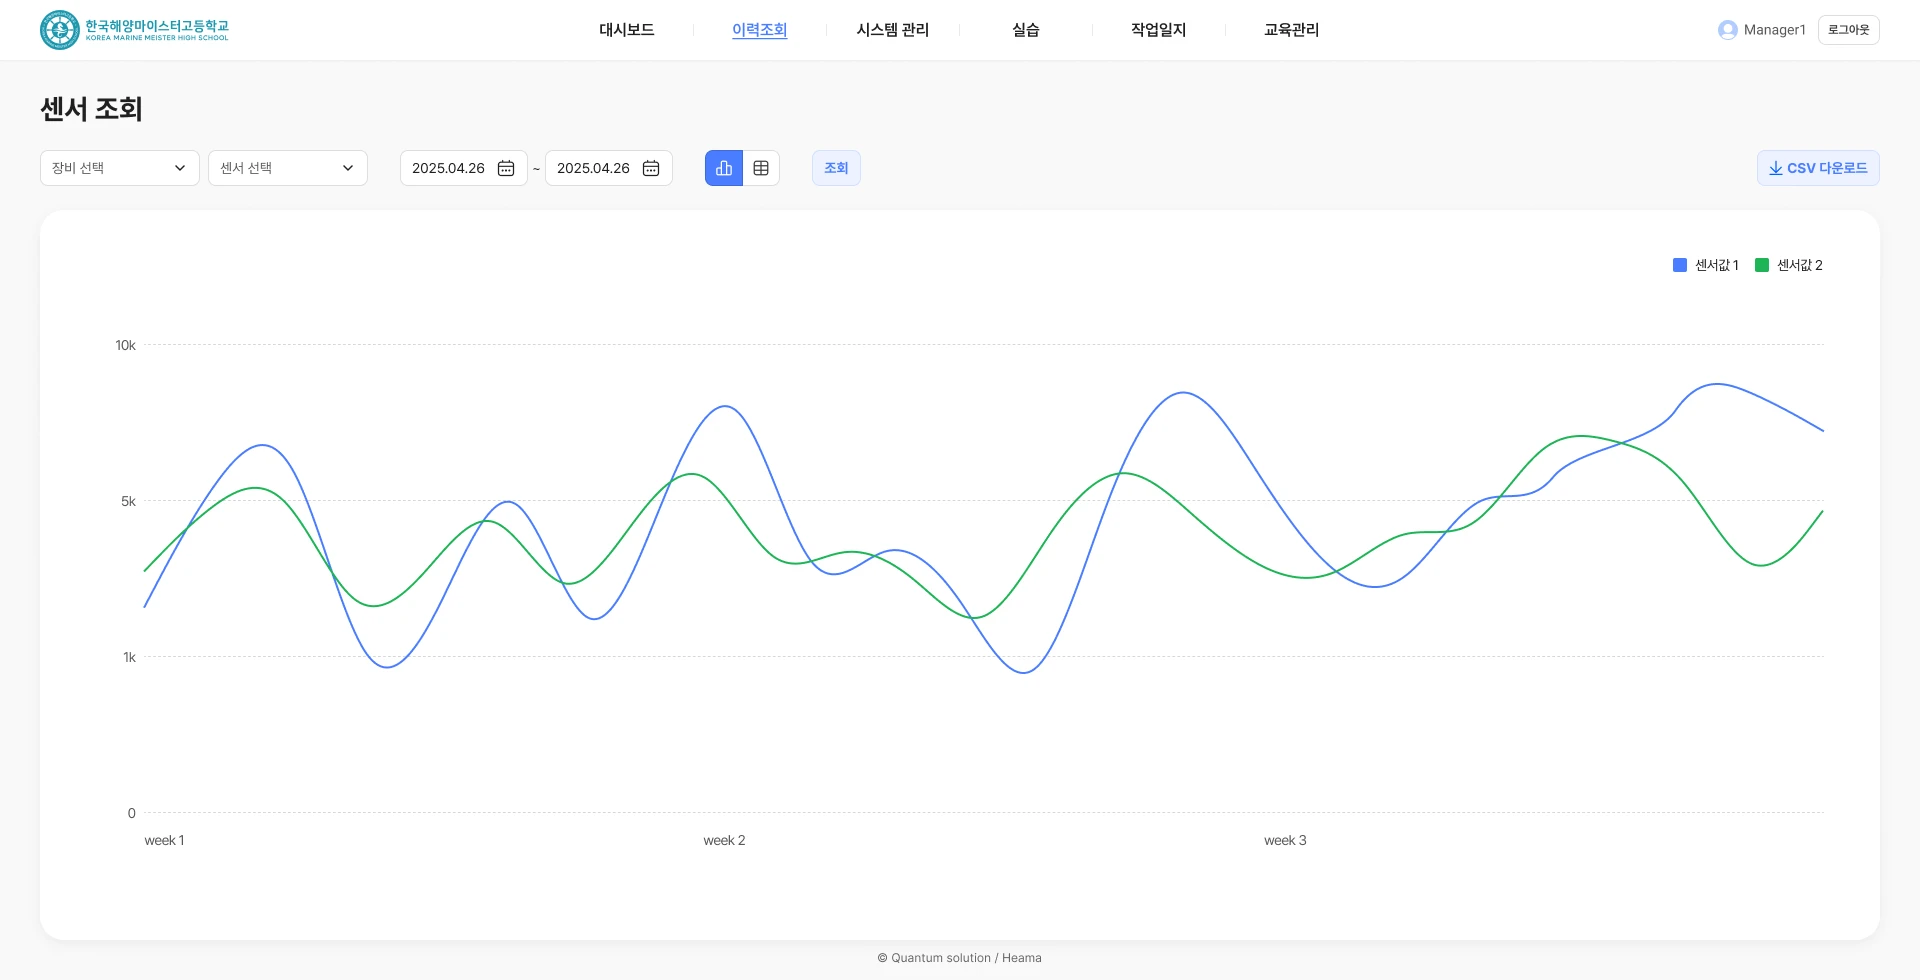The width and height of the screenshot is (1920, 980).
Task: Switch to chart view icon
Action: click(x=724, y=168)
